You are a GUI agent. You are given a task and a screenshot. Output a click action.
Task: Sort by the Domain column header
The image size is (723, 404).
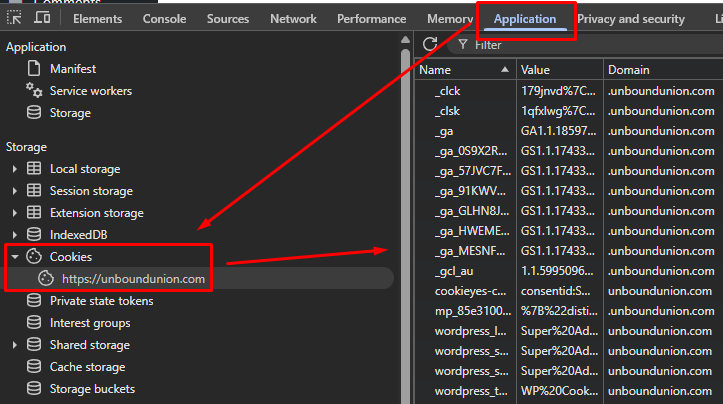click(663, 70)
